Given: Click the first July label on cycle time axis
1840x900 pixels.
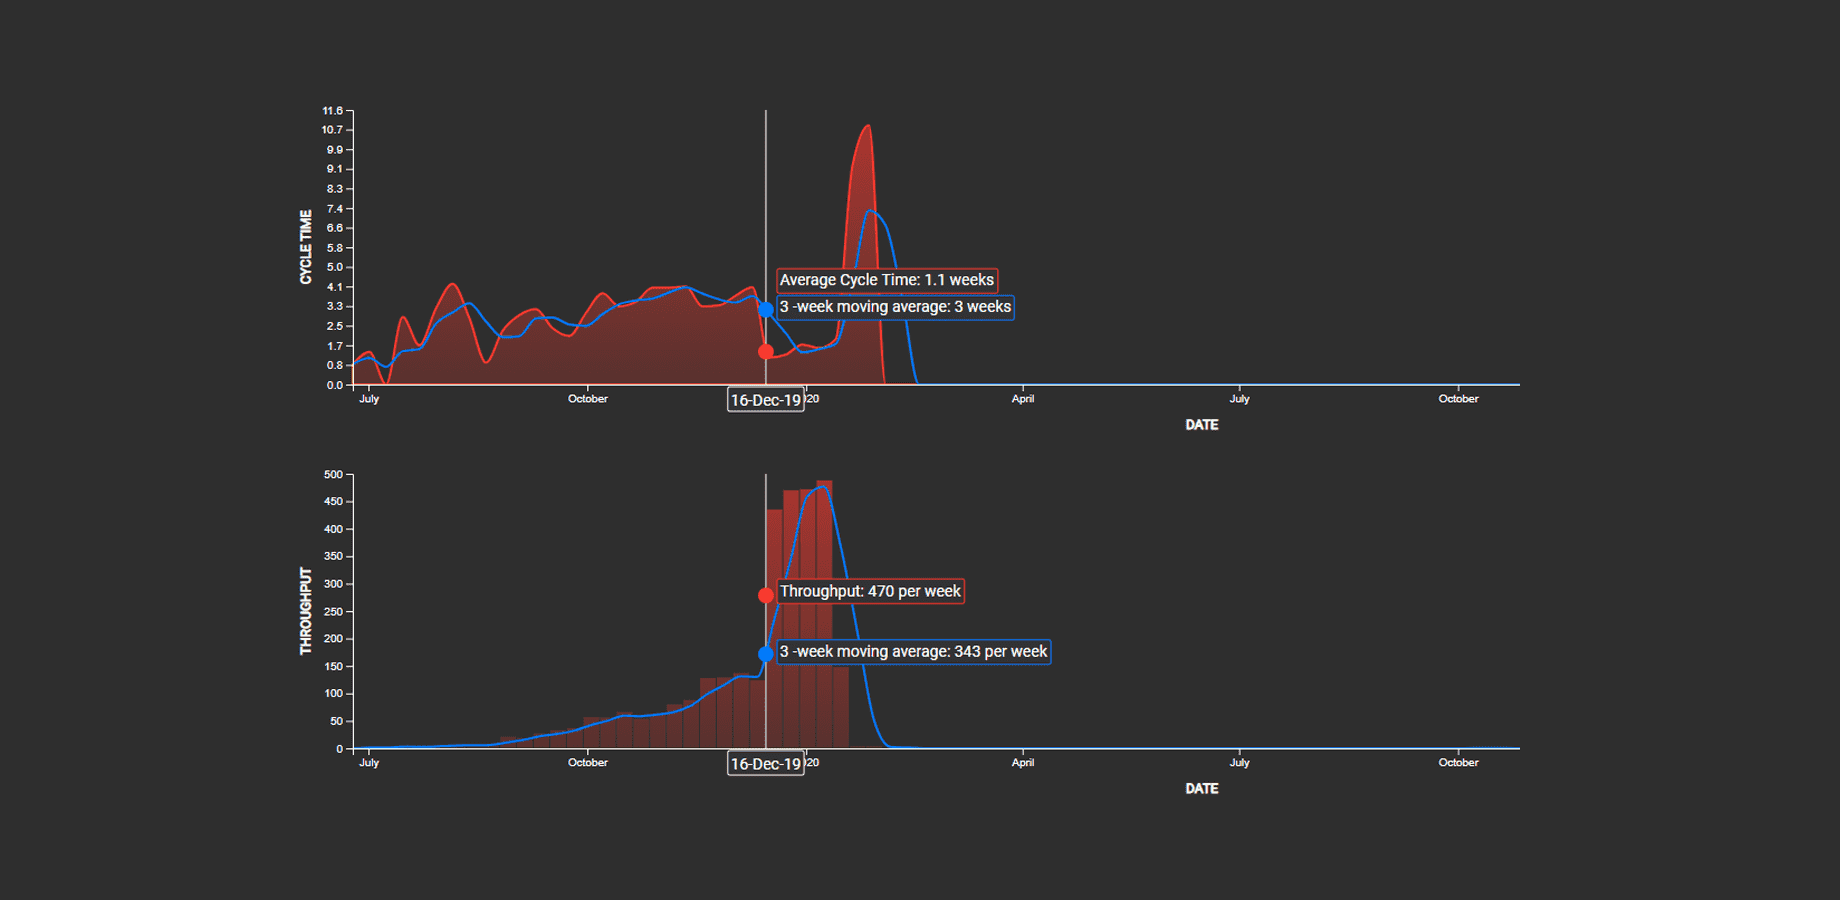Looking at the screenshot, I should [369, 399].
